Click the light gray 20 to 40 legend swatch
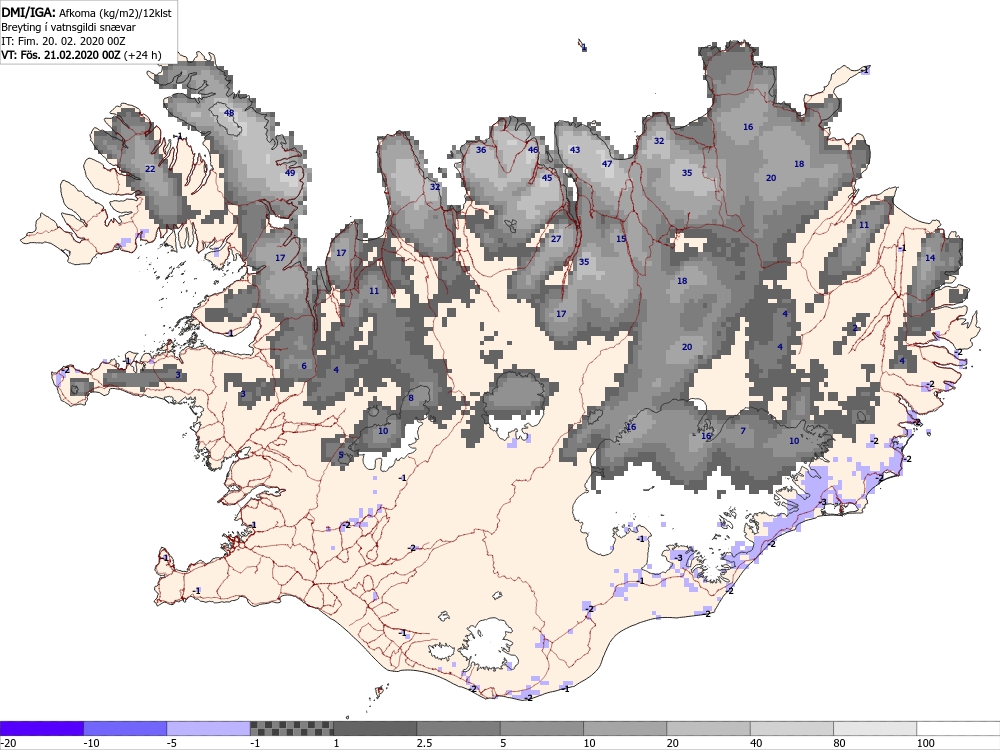Image resolution: width=1000 pixels, height=750 pixels. pyautogui.click(x=708, y=728)
